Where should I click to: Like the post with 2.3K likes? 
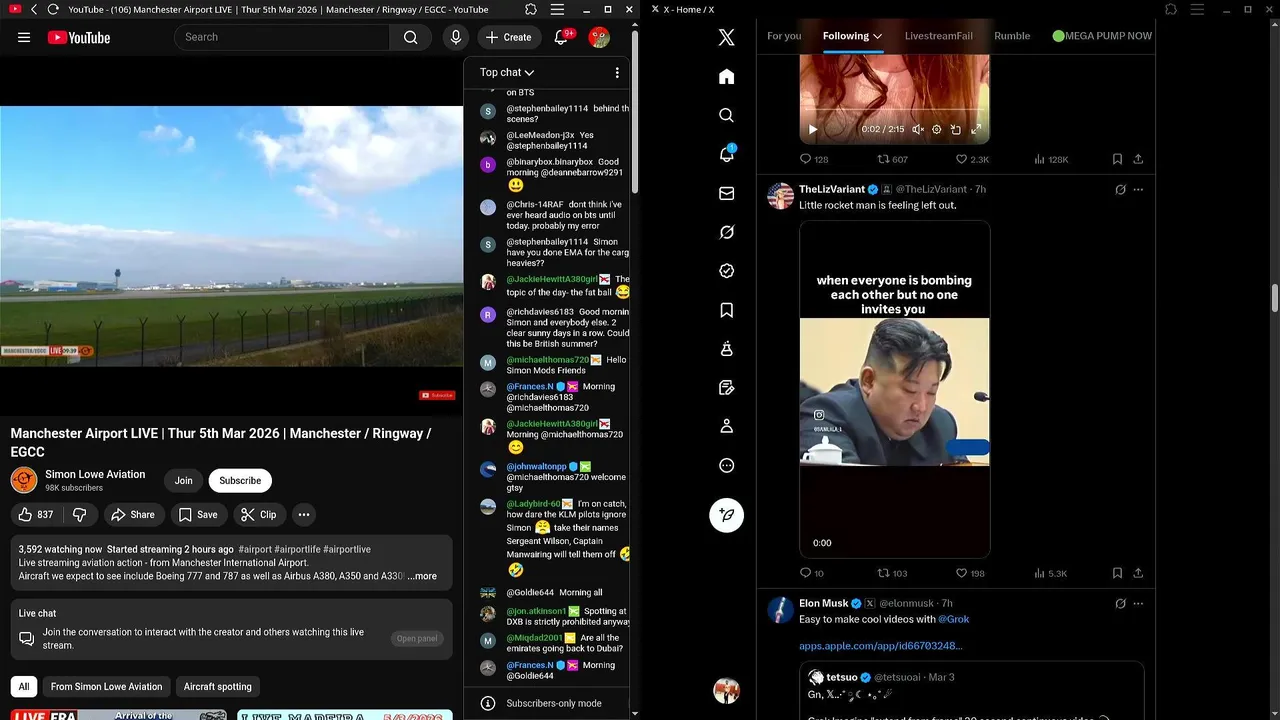(x=972, y=159)
